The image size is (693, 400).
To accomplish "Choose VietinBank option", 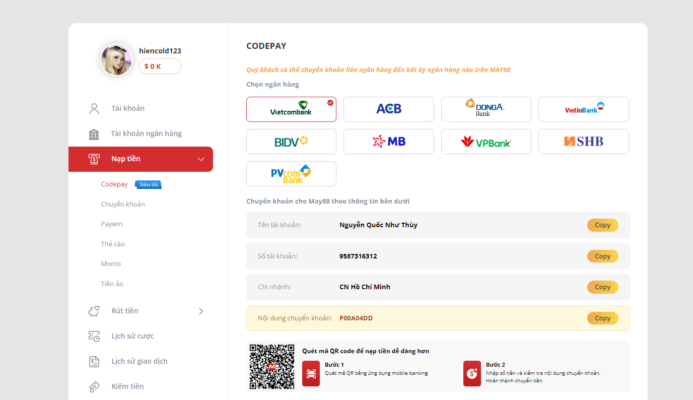I will (x=583, y=109).
